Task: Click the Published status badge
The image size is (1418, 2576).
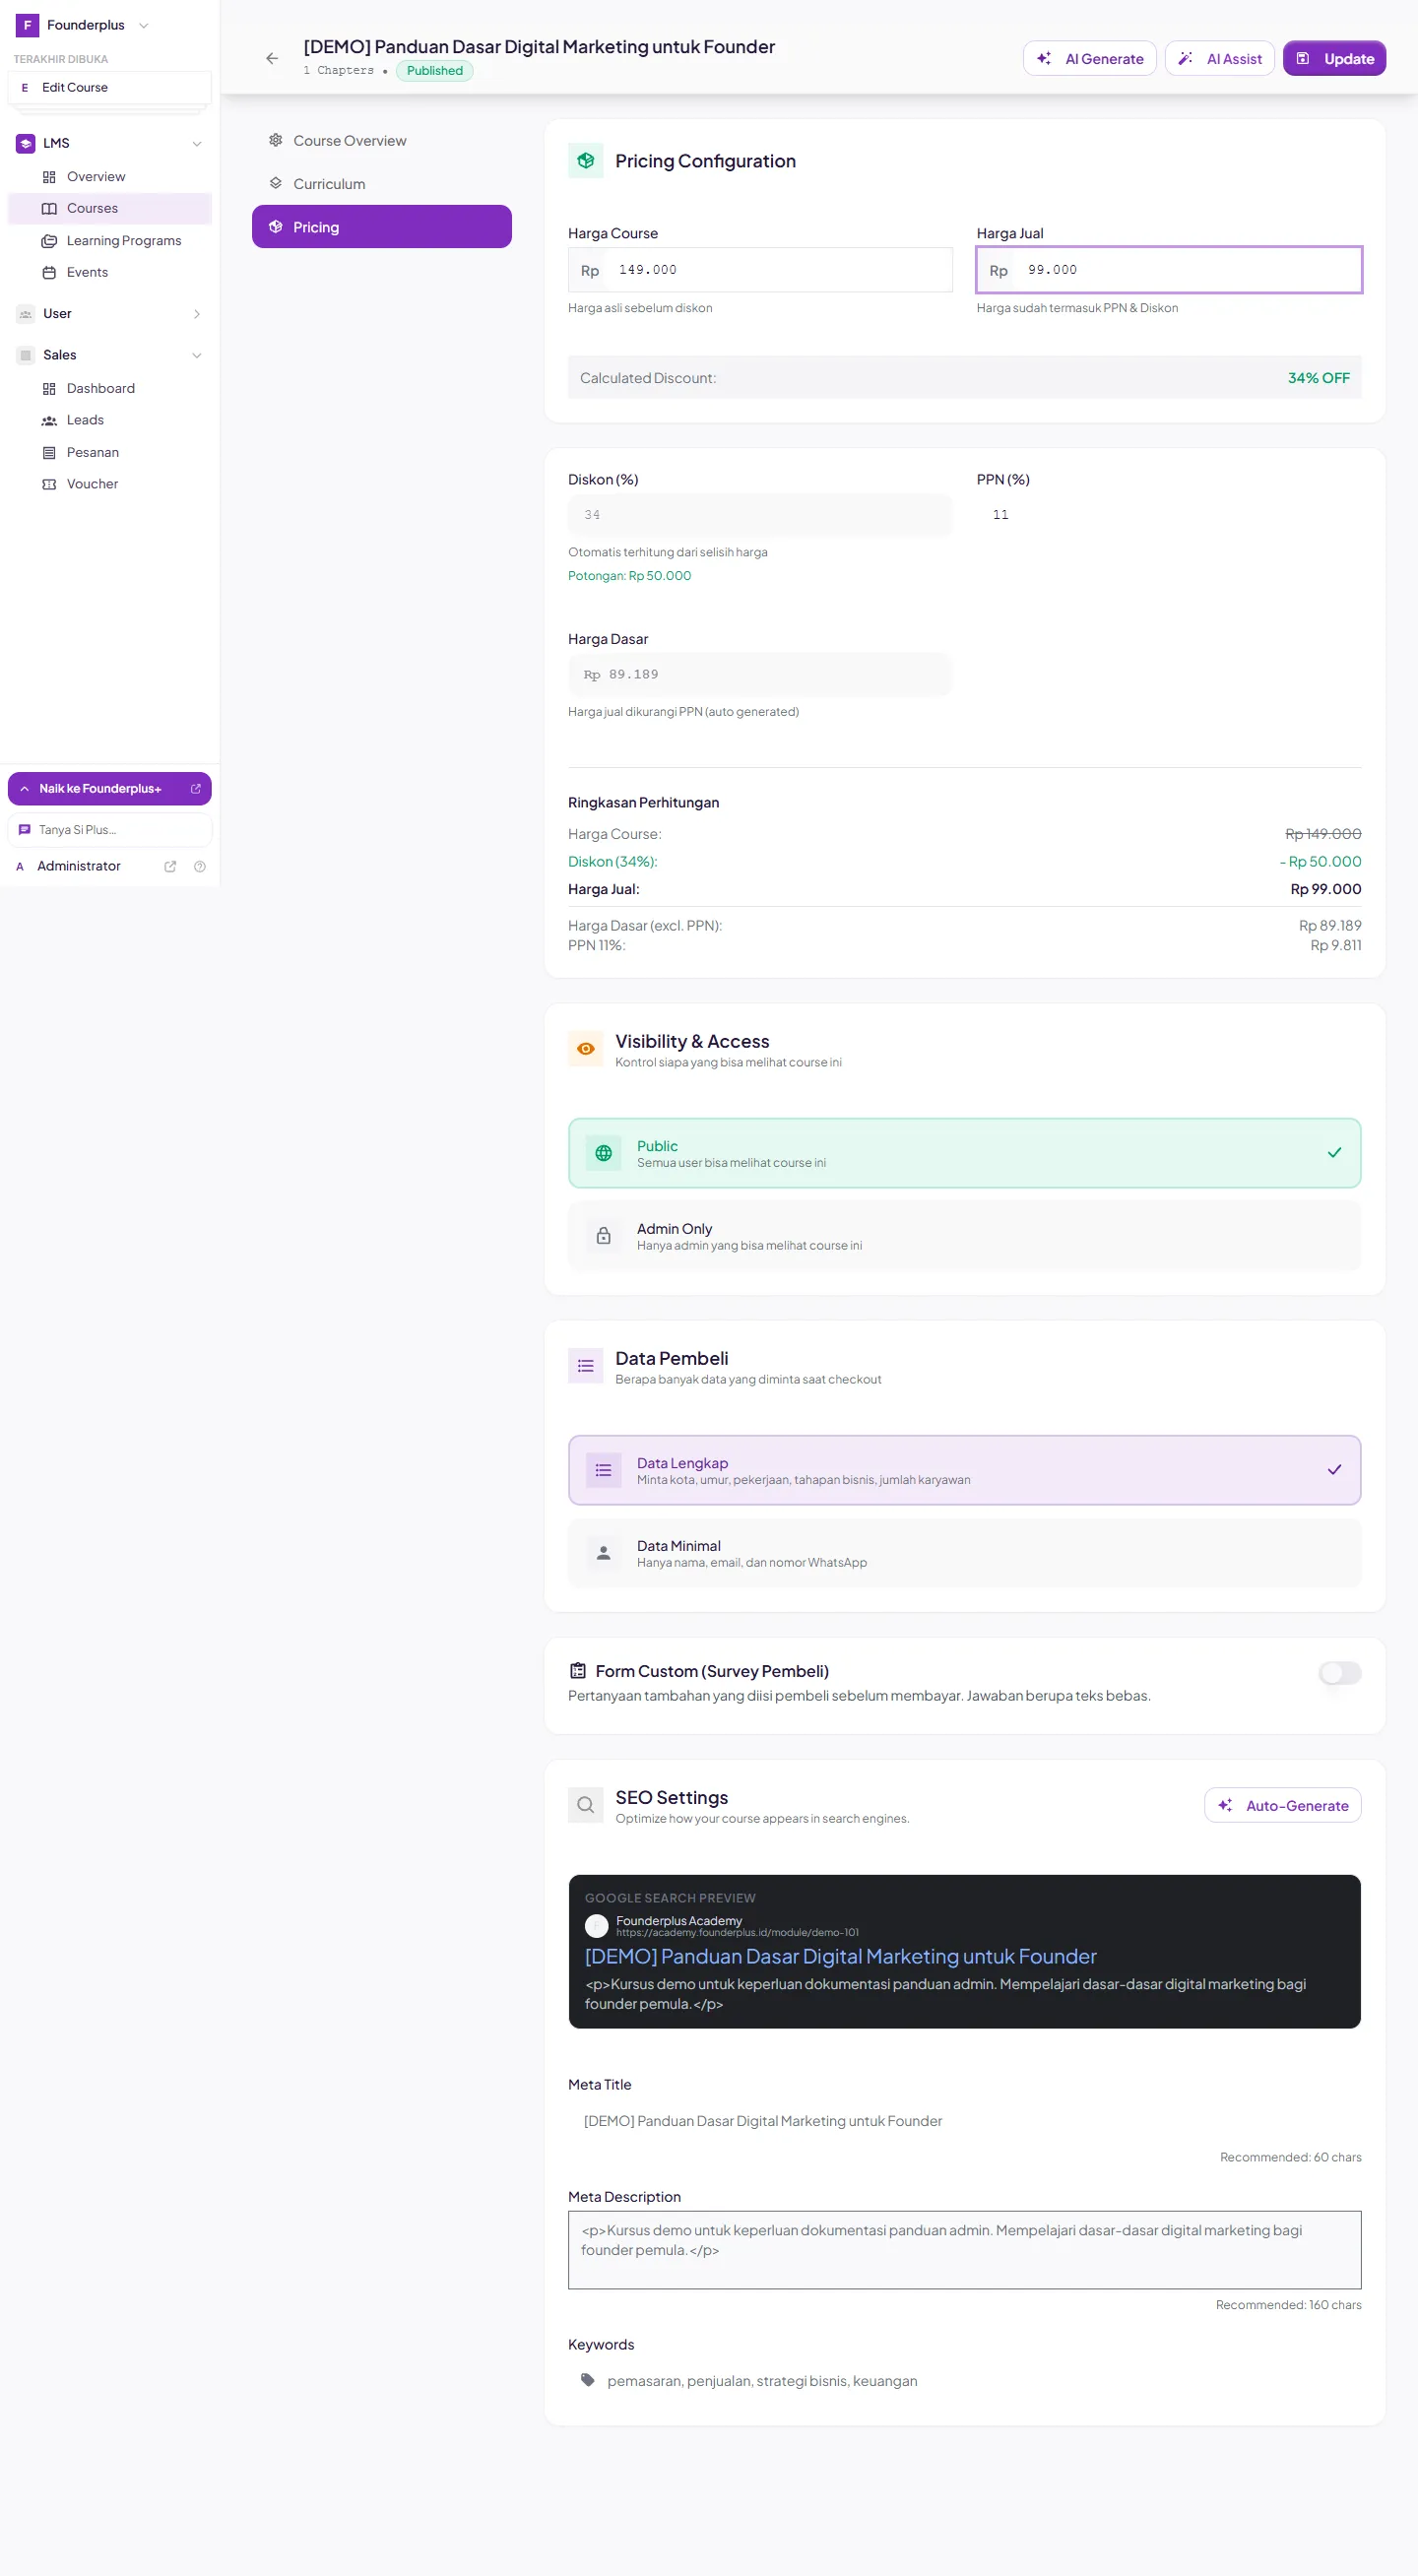Action: coord(434,70)
